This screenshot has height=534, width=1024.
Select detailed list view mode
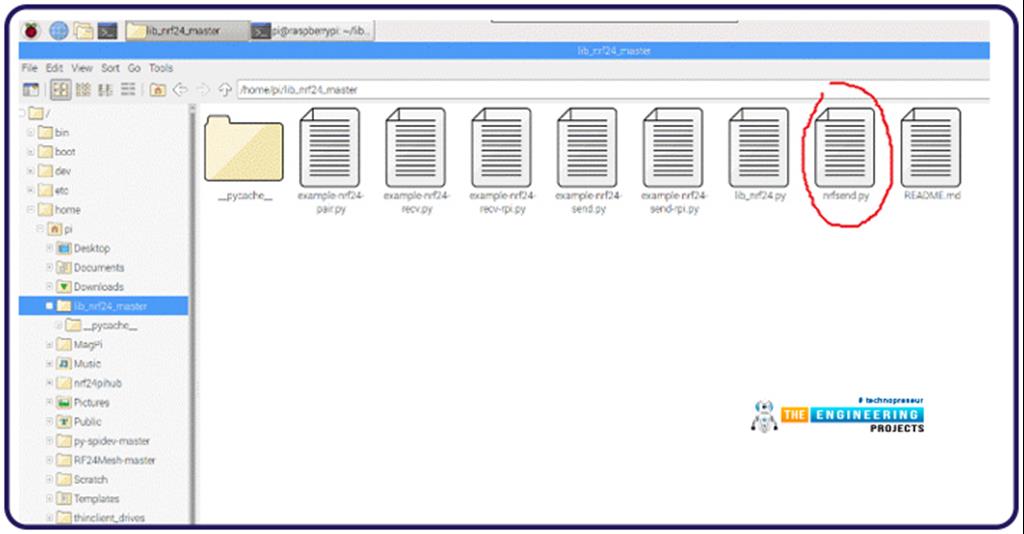tap(128, 89)
